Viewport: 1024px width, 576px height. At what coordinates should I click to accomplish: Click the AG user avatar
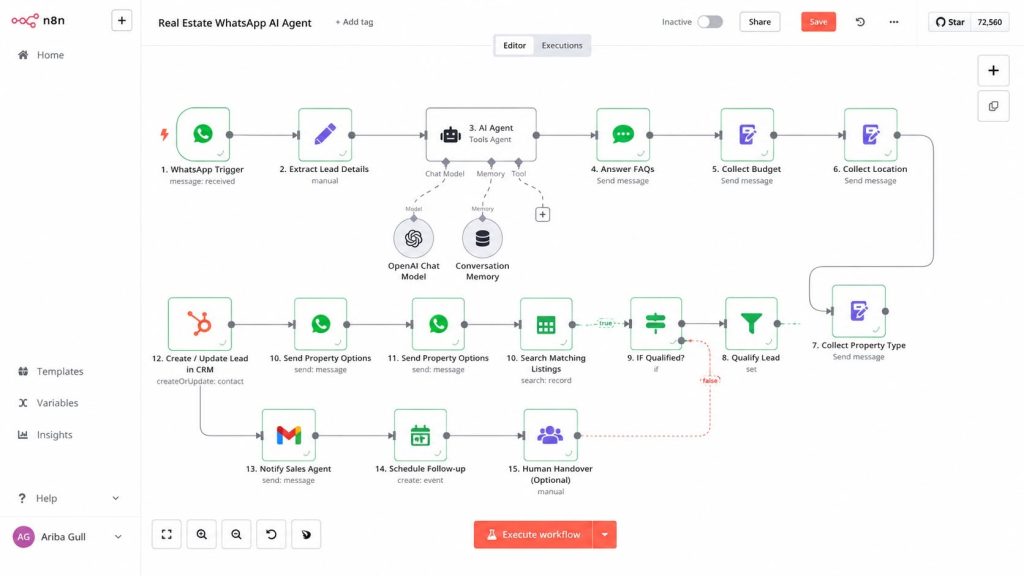click(24, 537)
